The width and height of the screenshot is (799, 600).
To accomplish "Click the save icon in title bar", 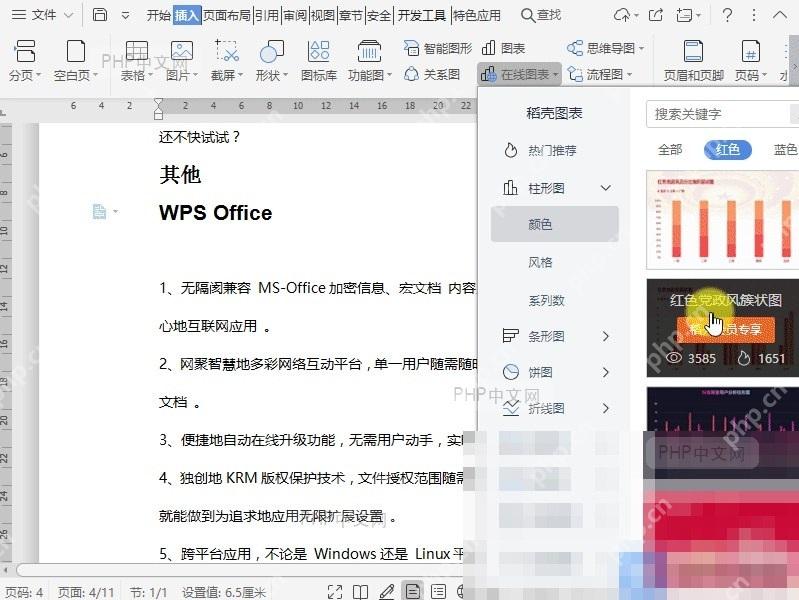I will click(x=100, y=15).
